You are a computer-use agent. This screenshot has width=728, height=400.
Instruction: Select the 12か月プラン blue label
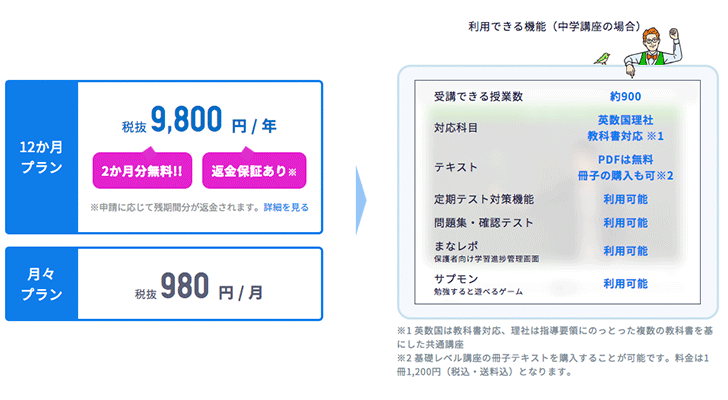pos(41,157)
